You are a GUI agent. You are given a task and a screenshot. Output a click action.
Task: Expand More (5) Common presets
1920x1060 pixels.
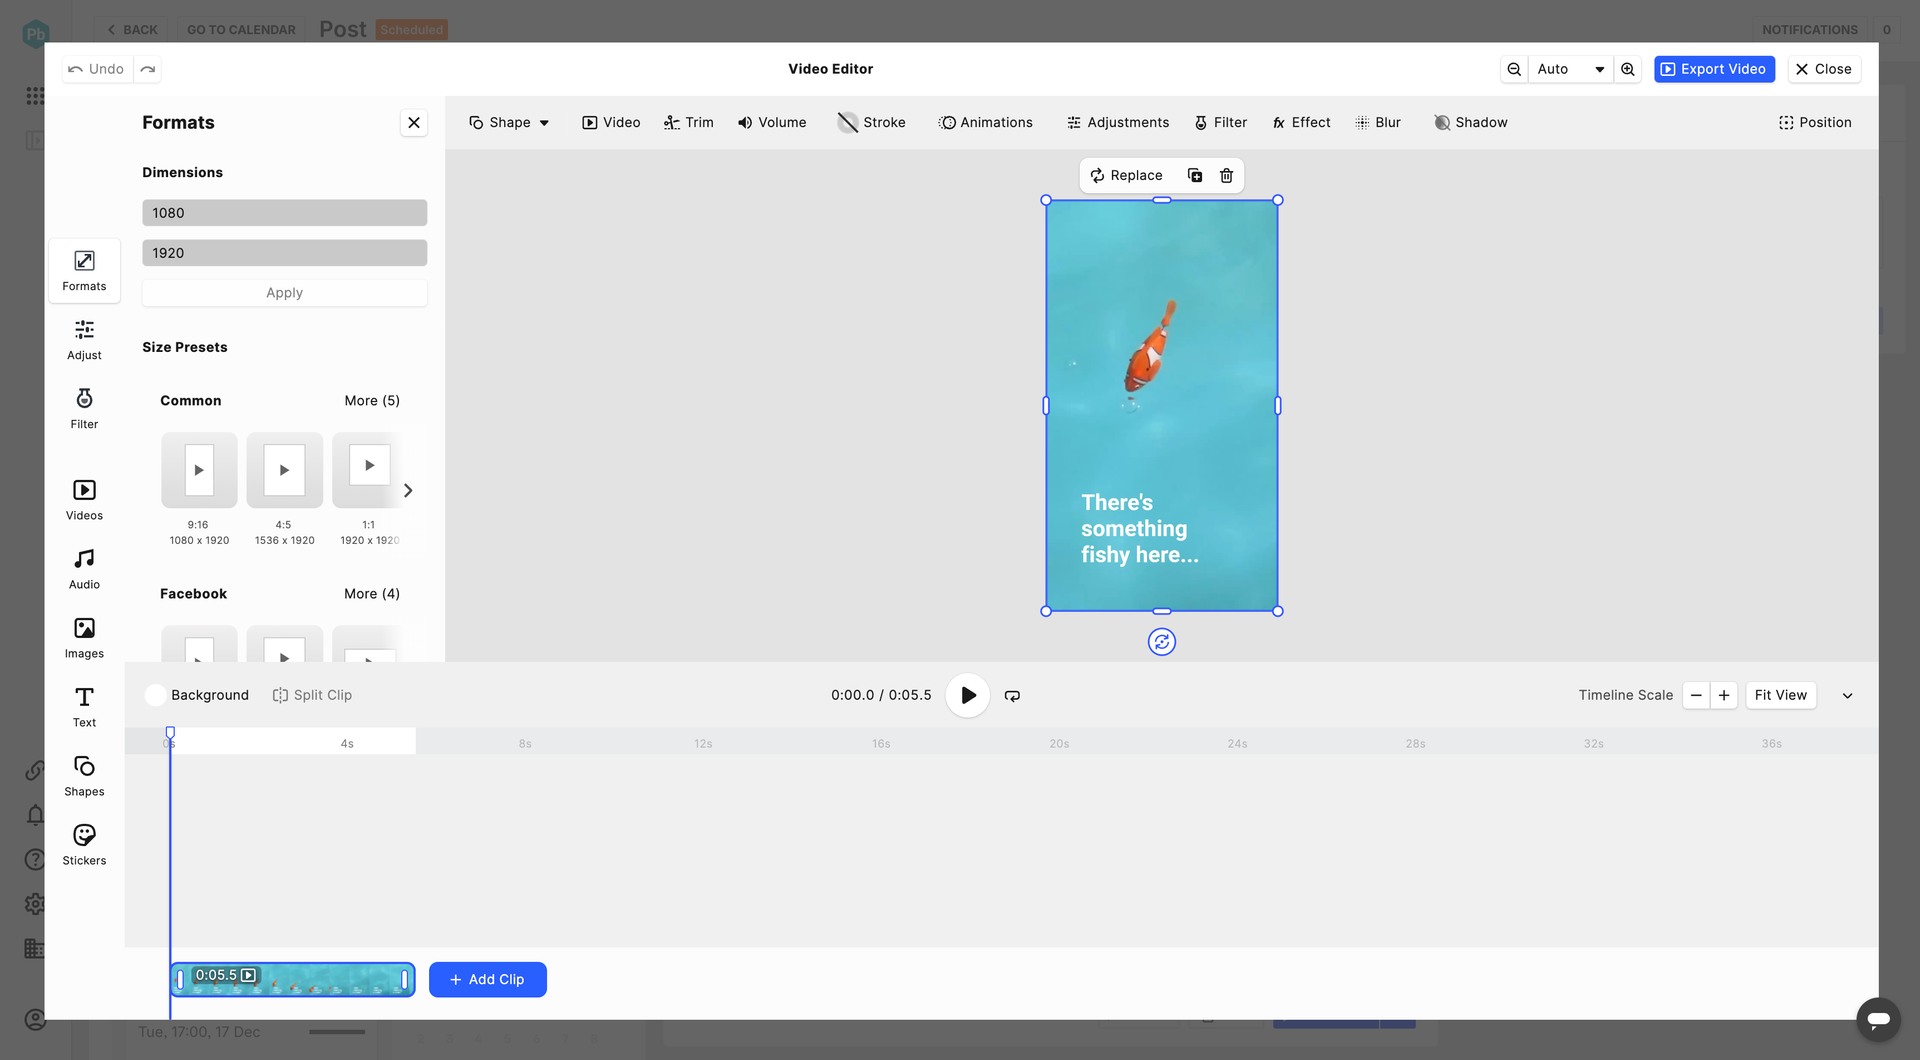pos(372,401)
